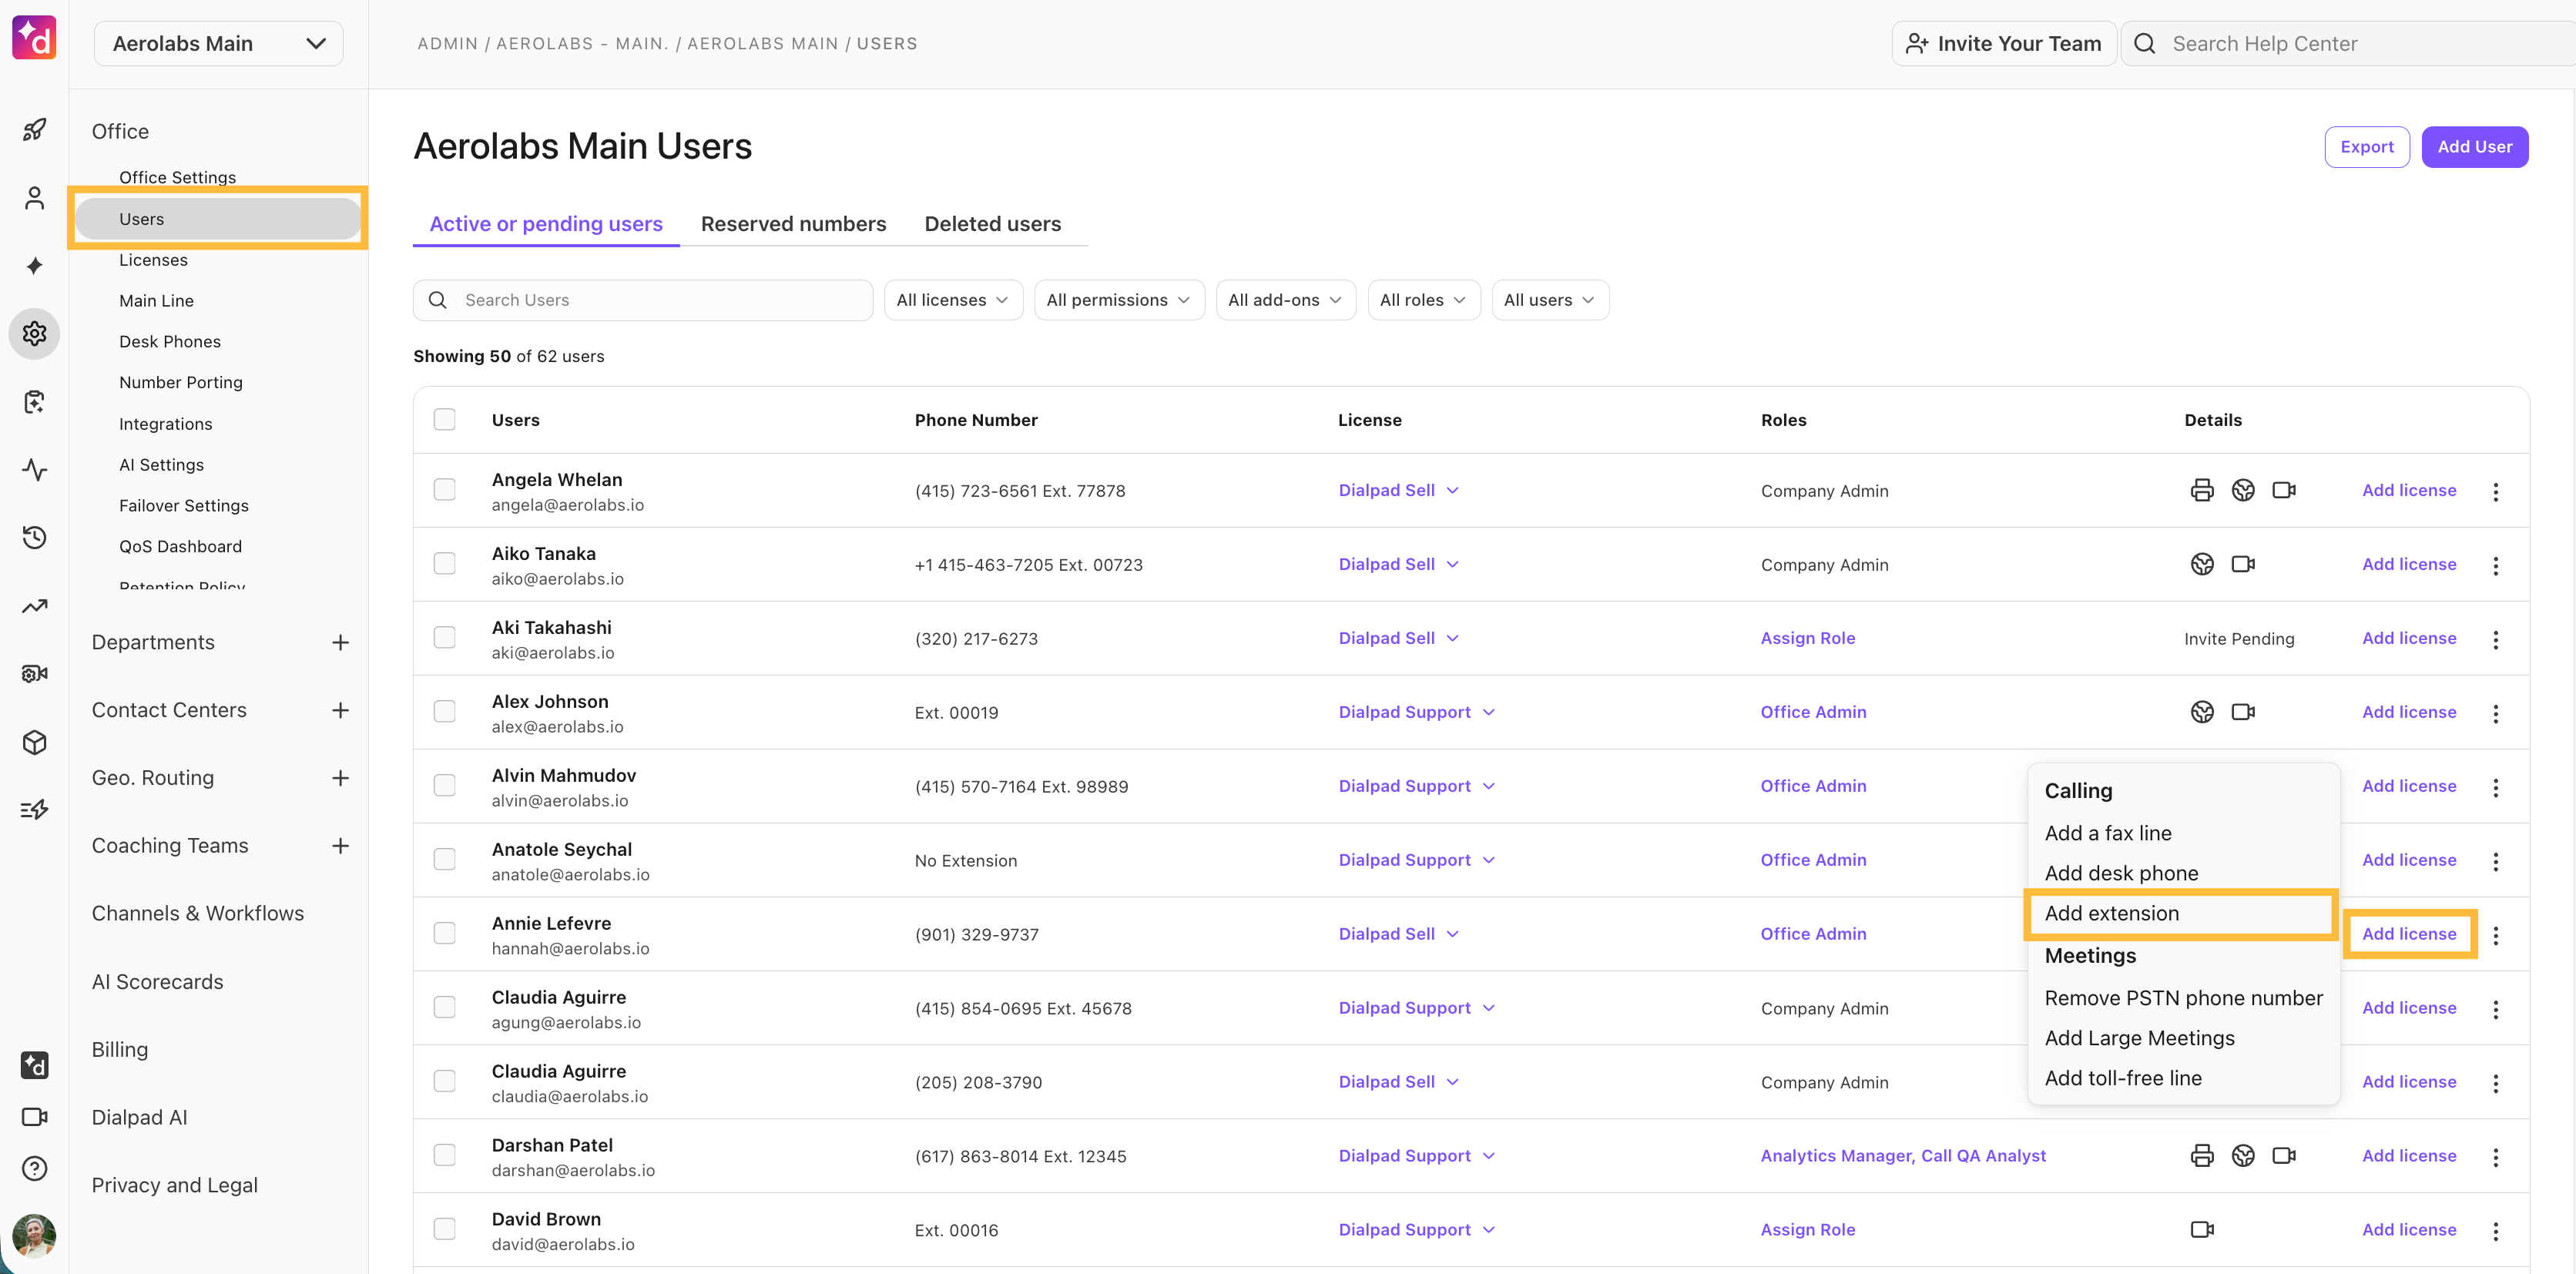Click Darshan Patel's printer icon
Screen dimensions: 2576x1274
point(2202,1156)
